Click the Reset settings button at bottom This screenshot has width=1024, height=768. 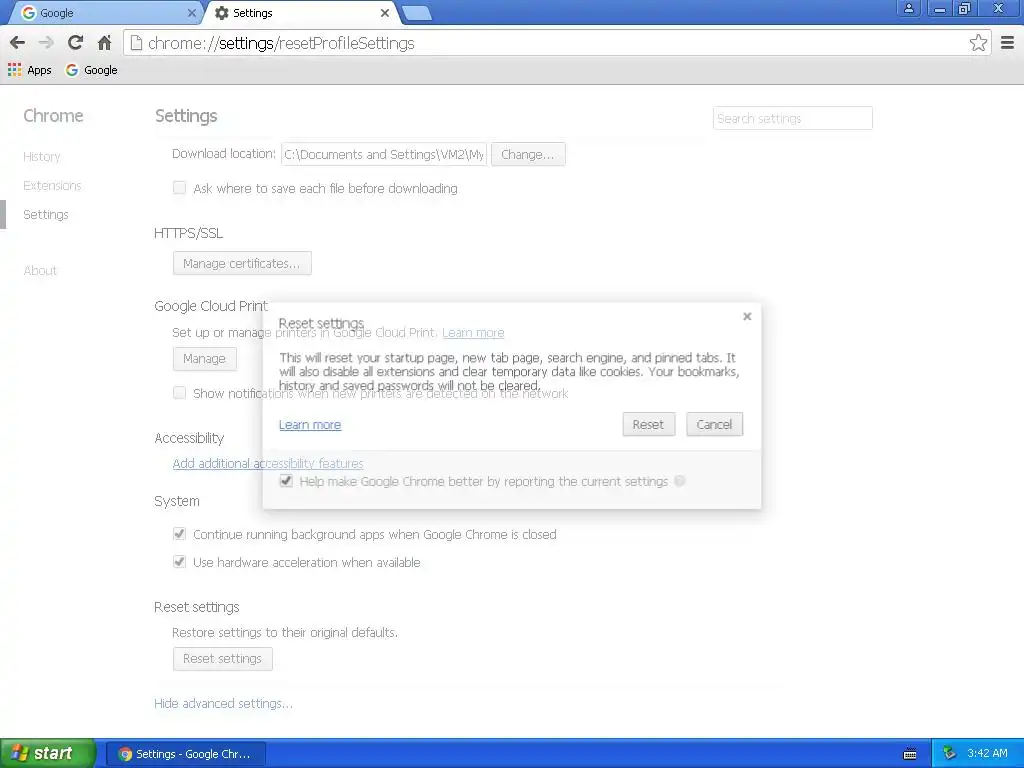[x=223, y=658]
